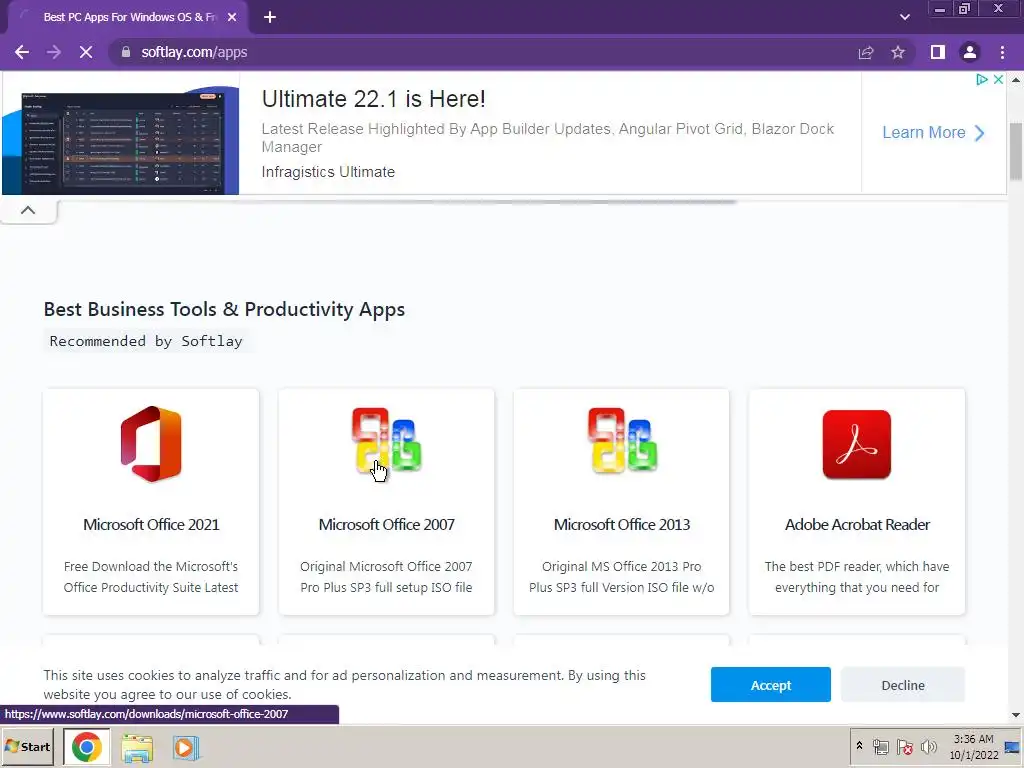This screenshot has height=768, width=1024.
Task: Close the Infragistics ad banner
Action: pos(998,80)
